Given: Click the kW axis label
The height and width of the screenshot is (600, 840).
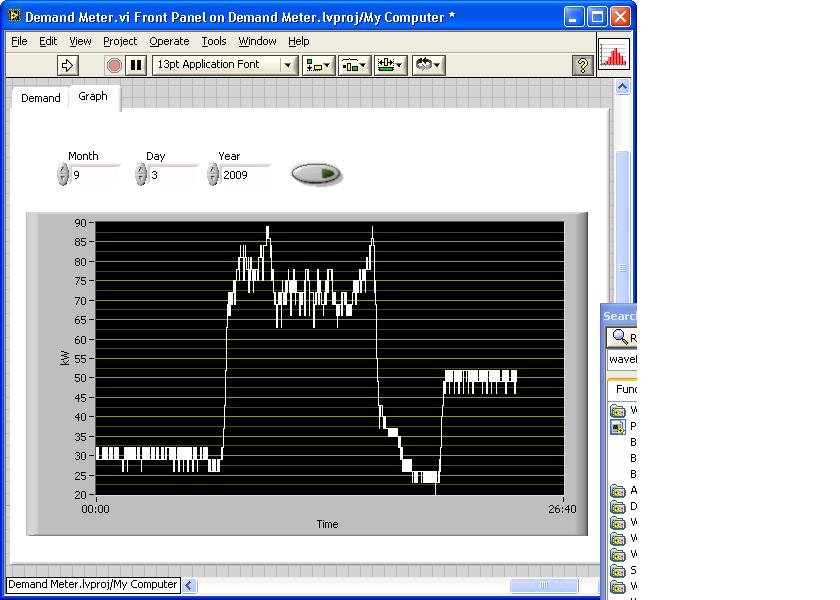Looking at the screenshot, I should tap(64, 358).
